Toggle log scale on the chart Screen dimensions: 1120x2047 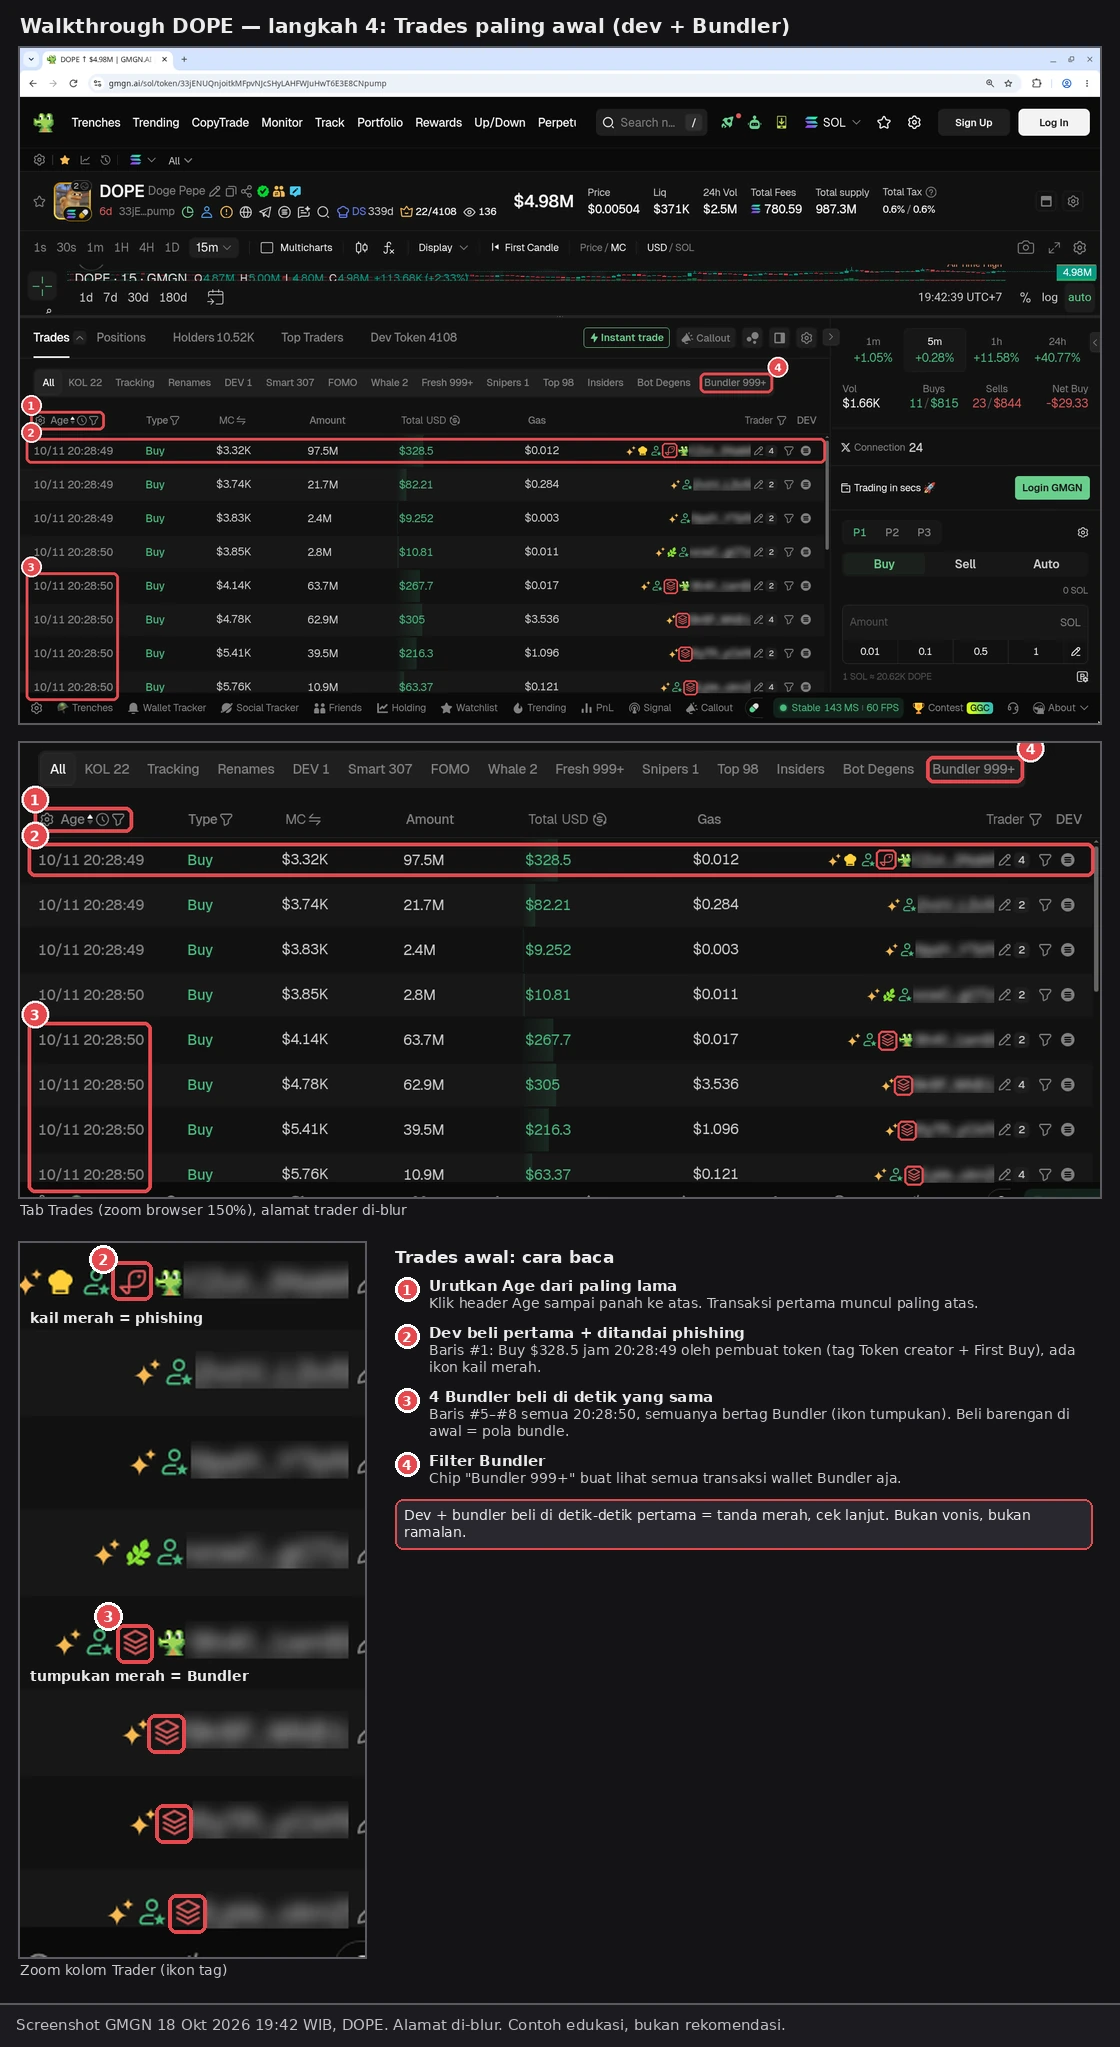click(1049, 297)
